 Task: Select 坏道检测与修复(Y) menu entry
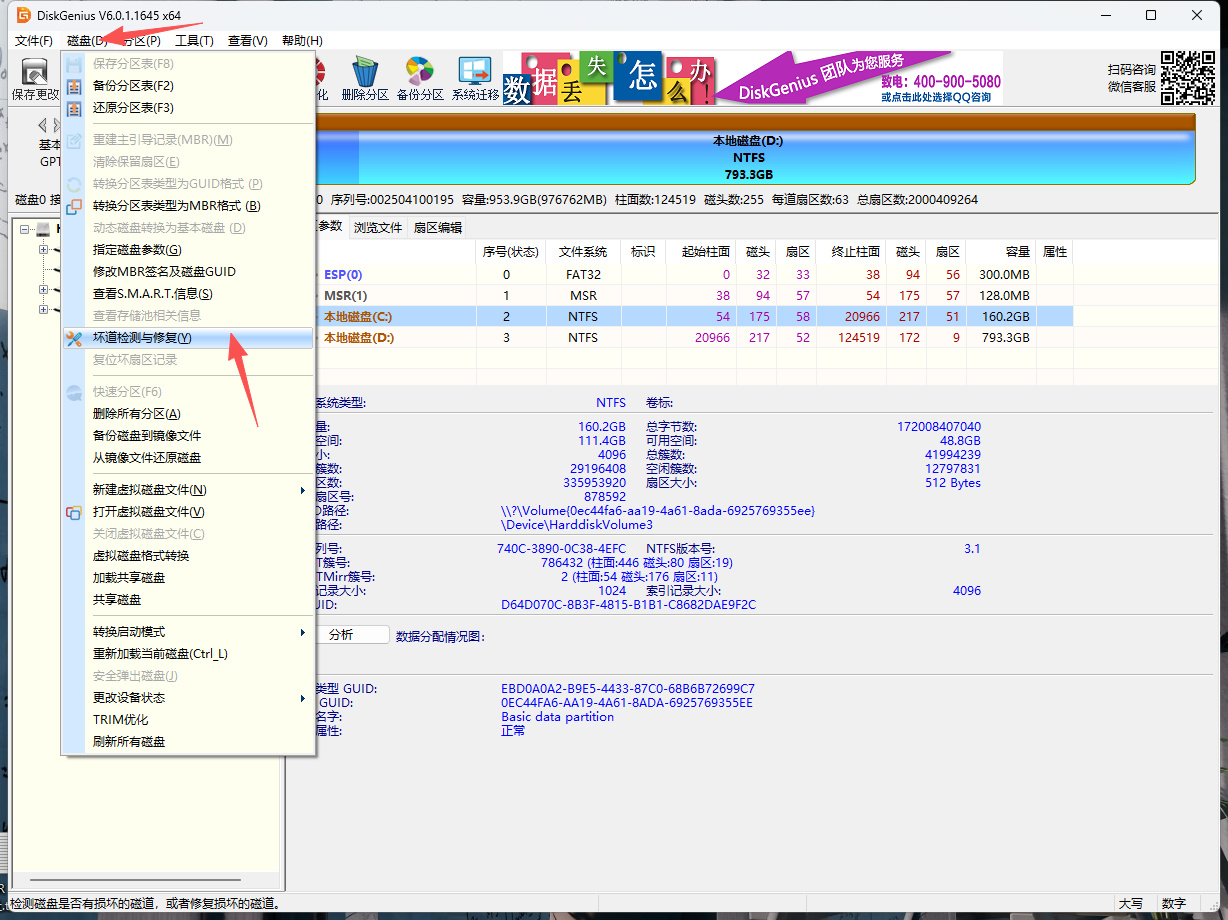pos(188,338)
